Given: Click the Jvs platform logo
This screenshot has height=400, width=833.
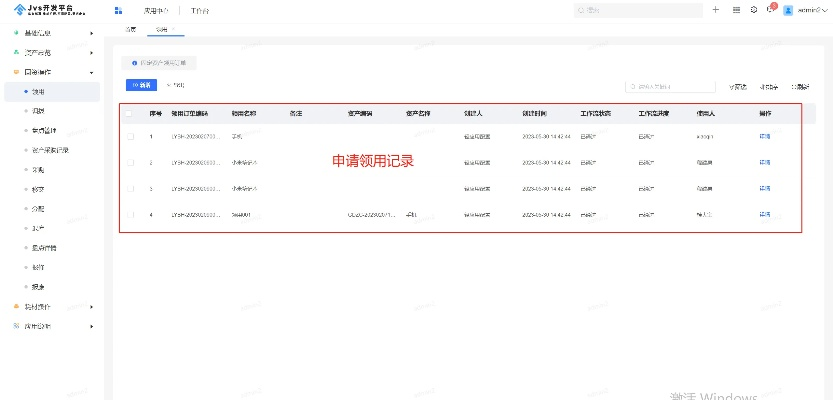Looking at the screenshot, I should (x=51, y=10).
